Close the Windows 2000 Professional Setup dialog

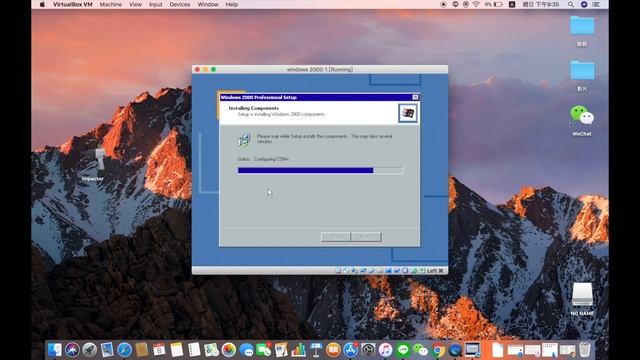coord(415,97)
